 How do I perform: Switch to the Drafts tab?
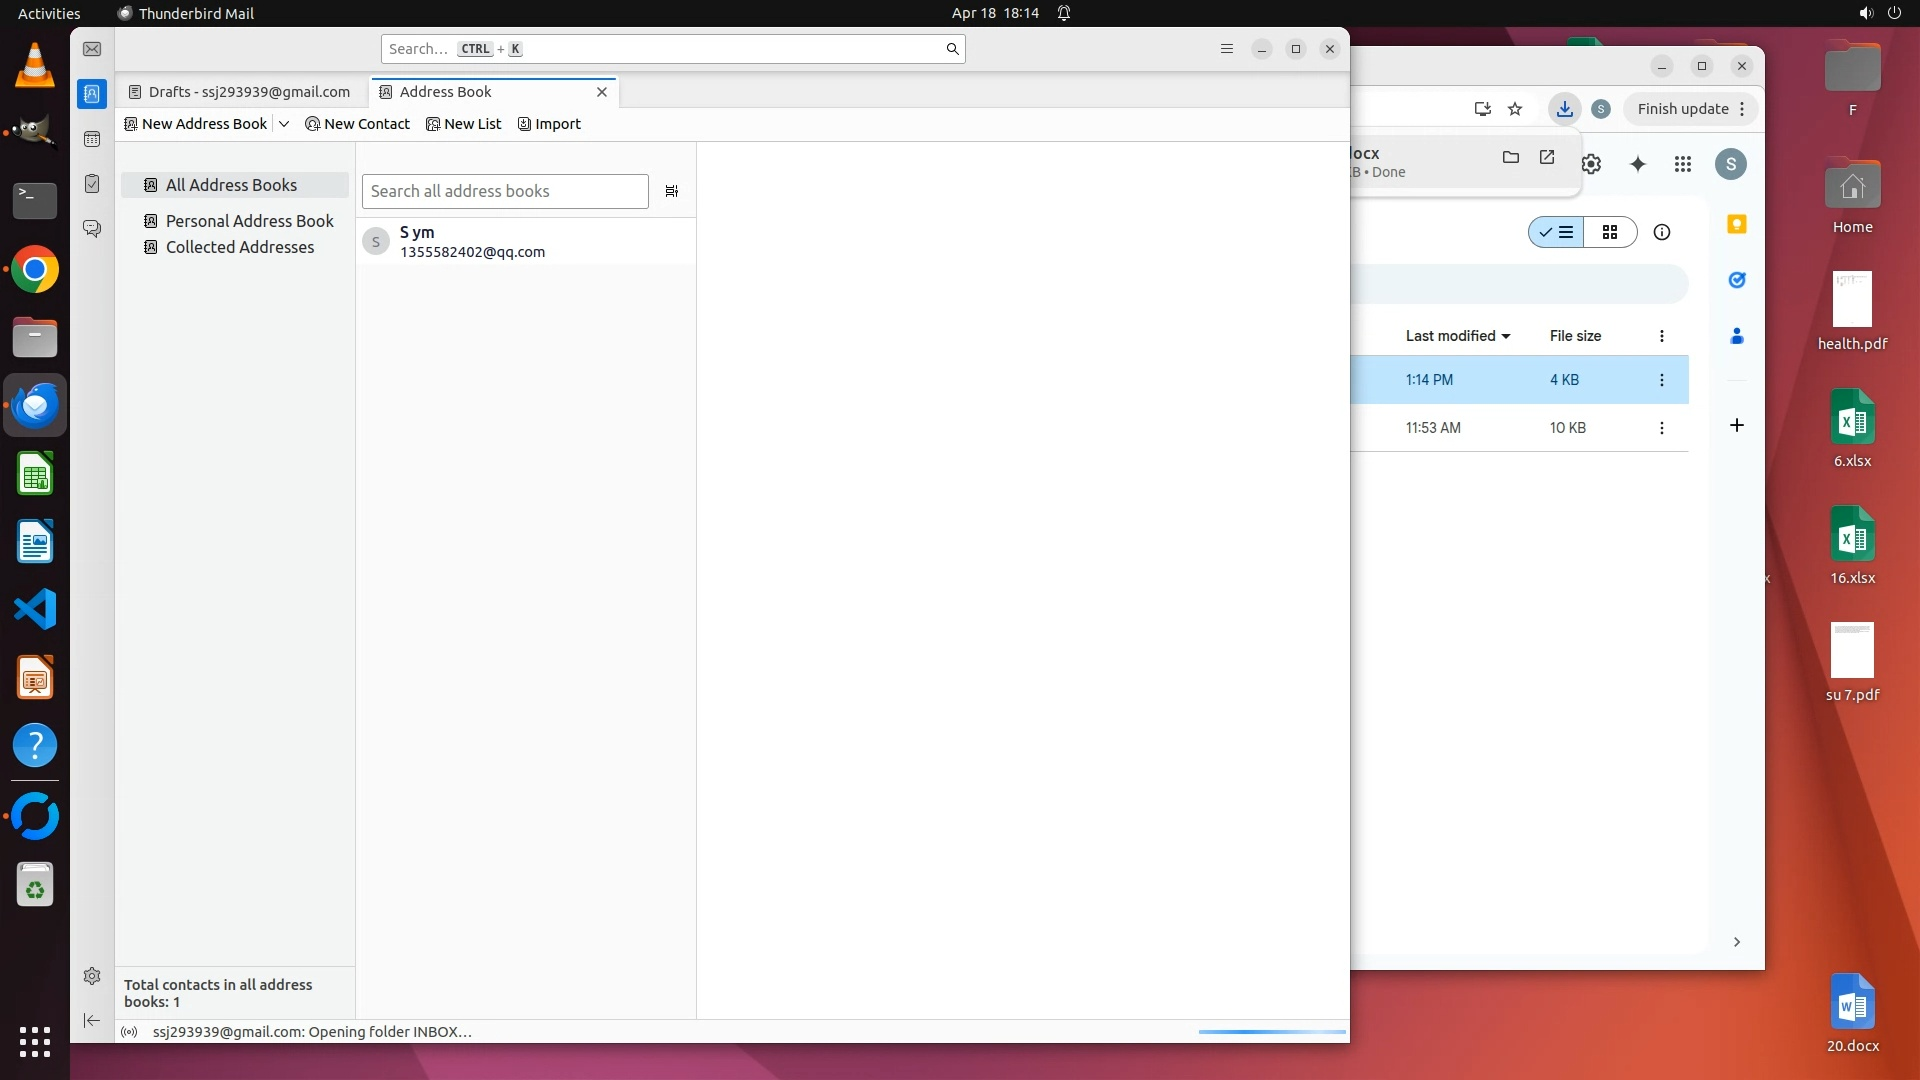[240, 92]
